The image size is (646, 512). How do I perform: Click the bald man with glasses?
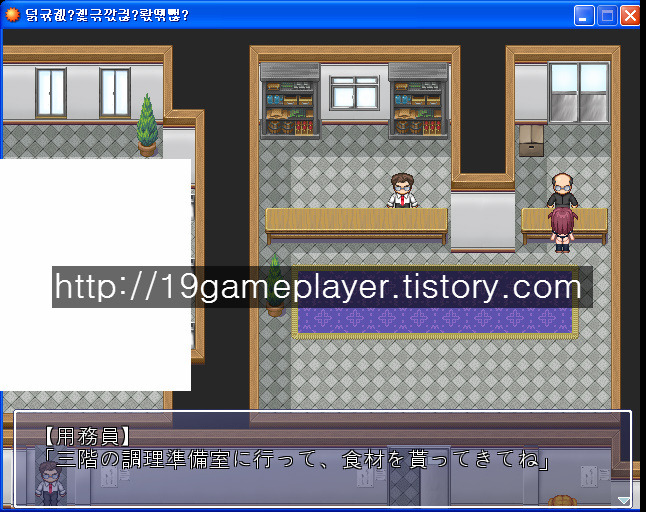pos(562,190)
